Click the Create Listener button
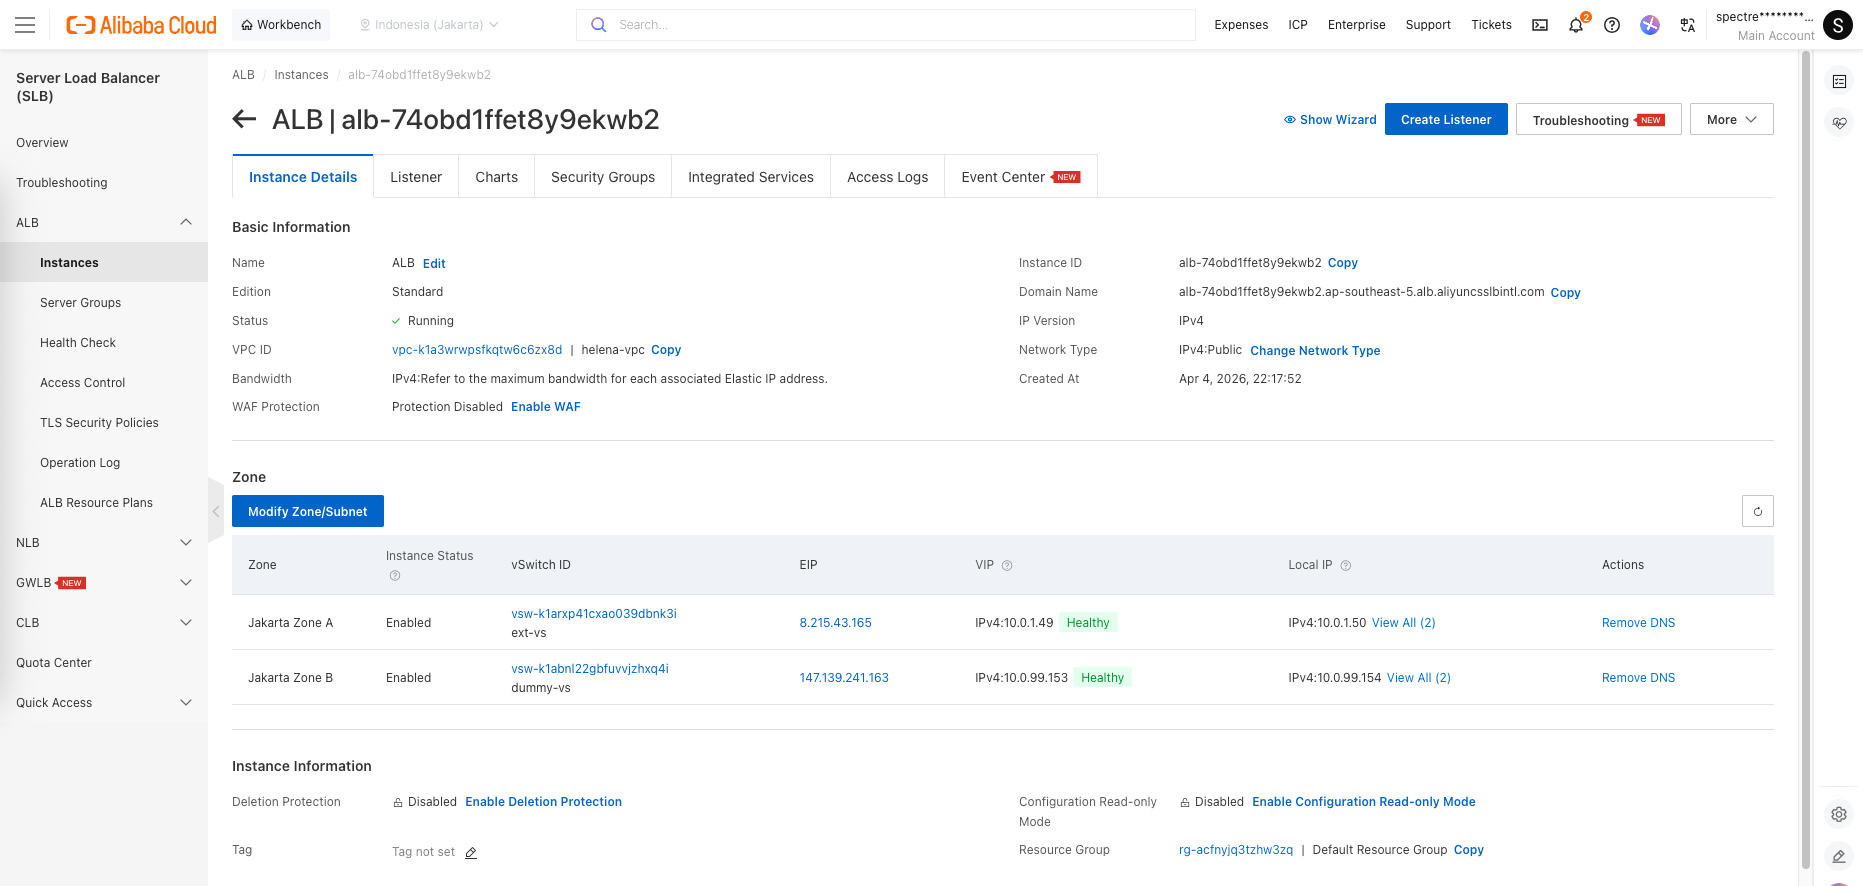 pos(1446,120)
